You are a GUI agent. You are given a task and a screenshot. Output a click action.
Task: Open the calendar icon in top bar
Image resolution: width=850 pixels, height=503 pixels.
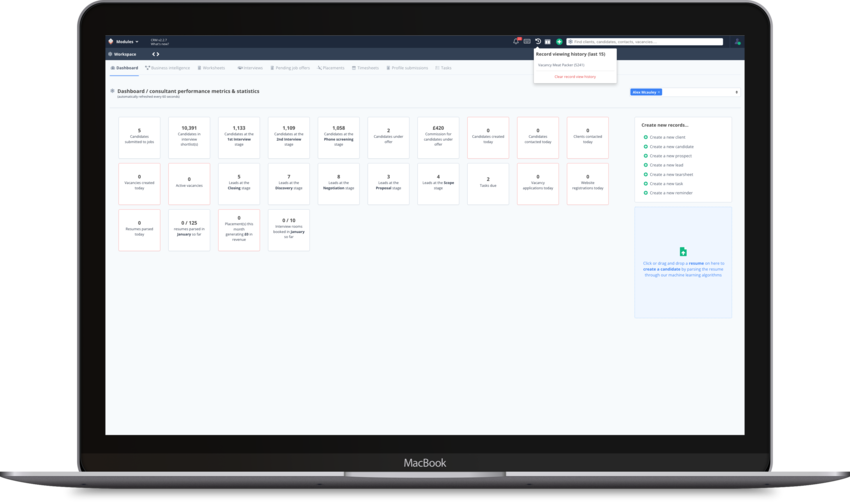pos(548,41)
